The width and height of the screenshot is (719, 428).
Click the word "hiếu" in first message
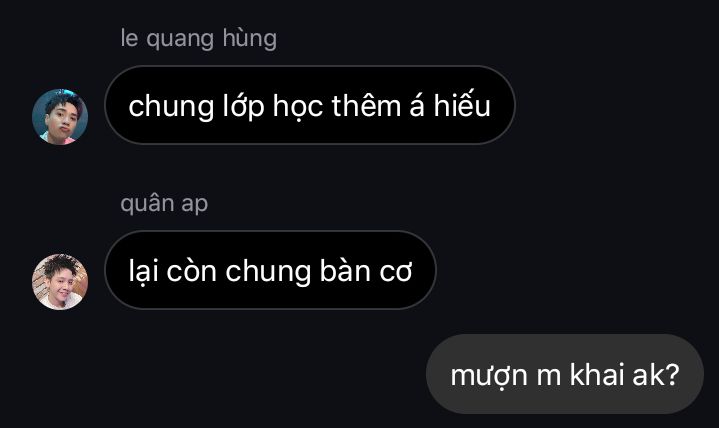(462, 105)
